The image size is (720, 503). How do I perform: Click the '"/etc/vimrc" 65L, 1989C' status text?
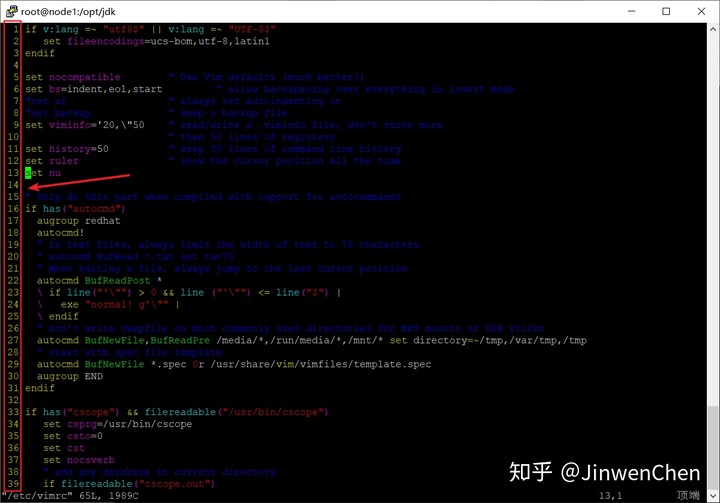click(x=70, y=496)
